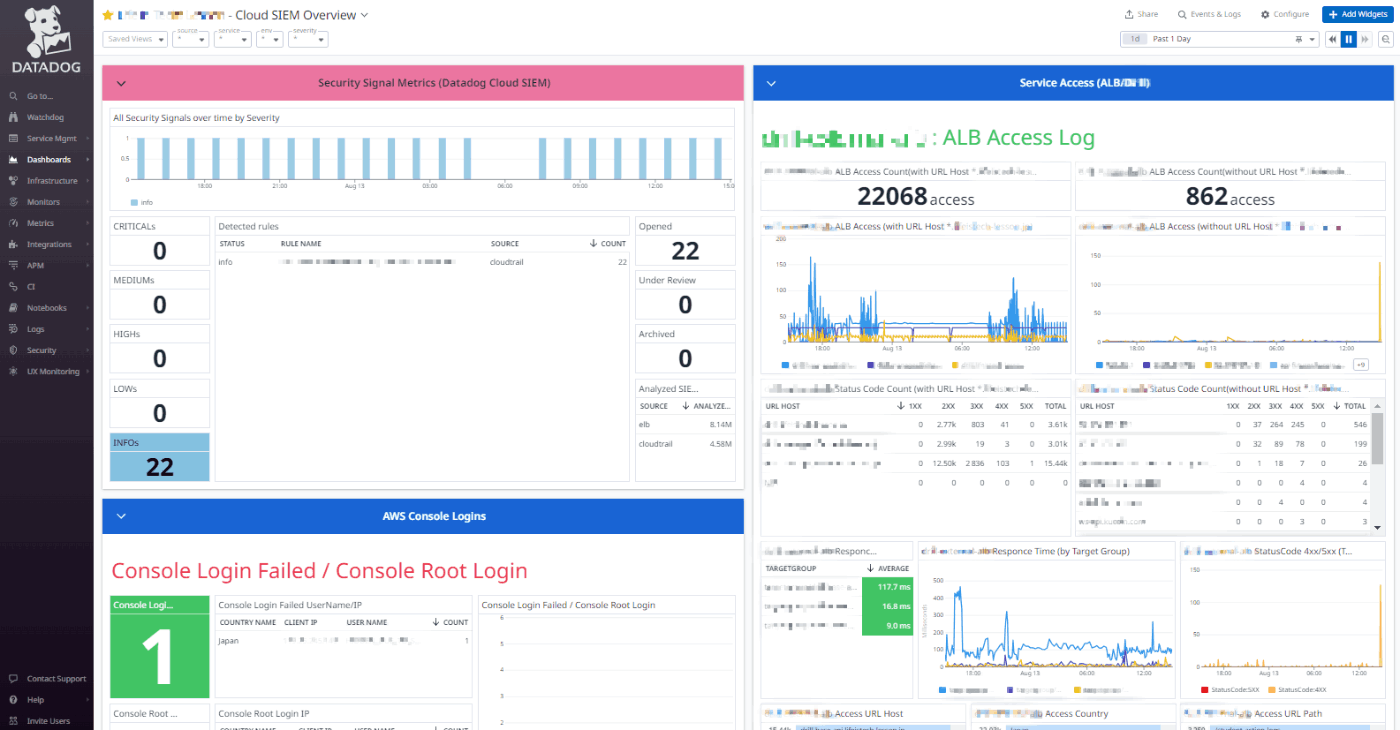Image resolution: width=1400 pixels, height=730 pixels.
Task: Collapse the Service Access group
Action: pyautogui.click(x=771, y=83)
